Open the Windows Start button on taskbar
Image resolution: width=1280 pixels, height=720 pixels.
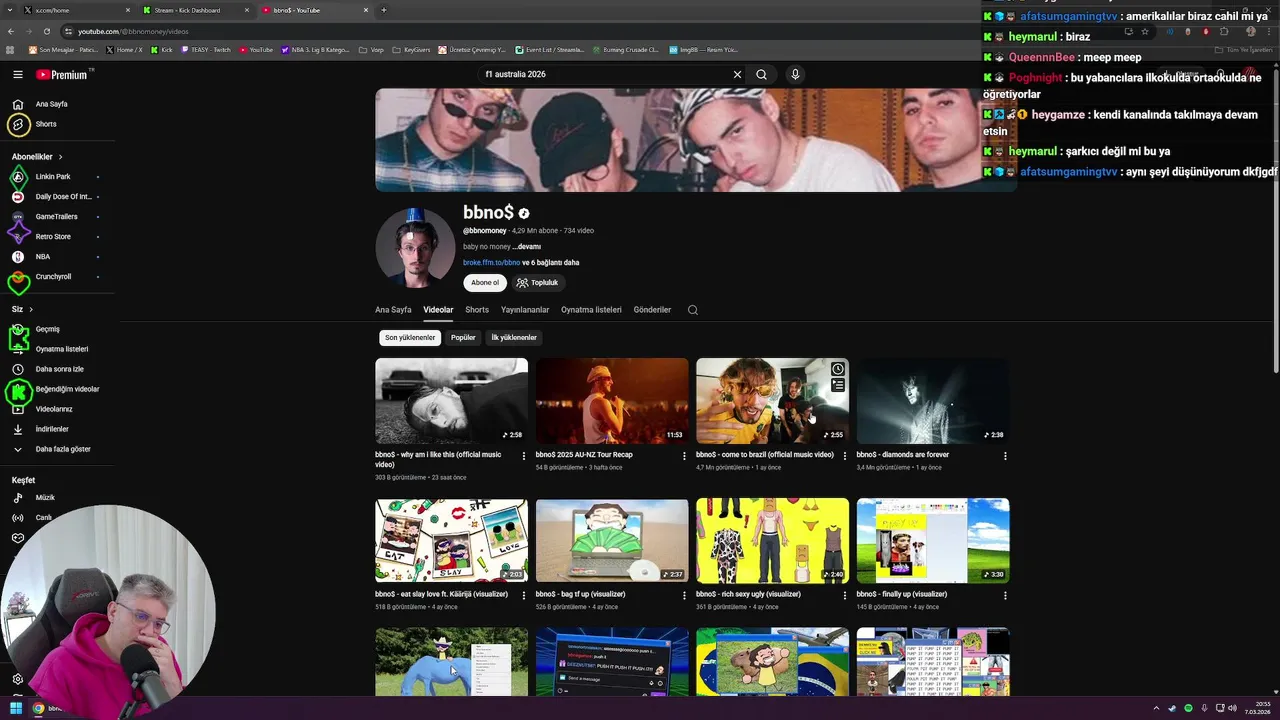click(x=16, y=708)
